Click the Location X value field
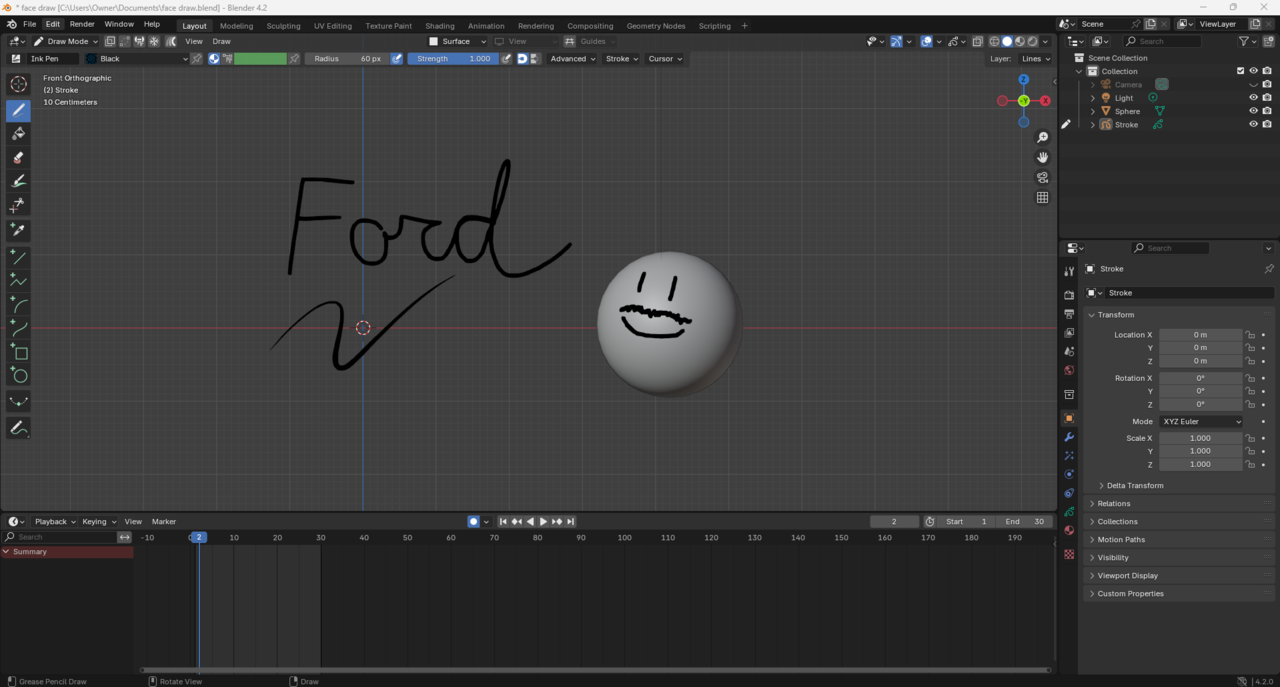The height and width of the screenshot is (687, 1280). click(x=1201, y=334)
